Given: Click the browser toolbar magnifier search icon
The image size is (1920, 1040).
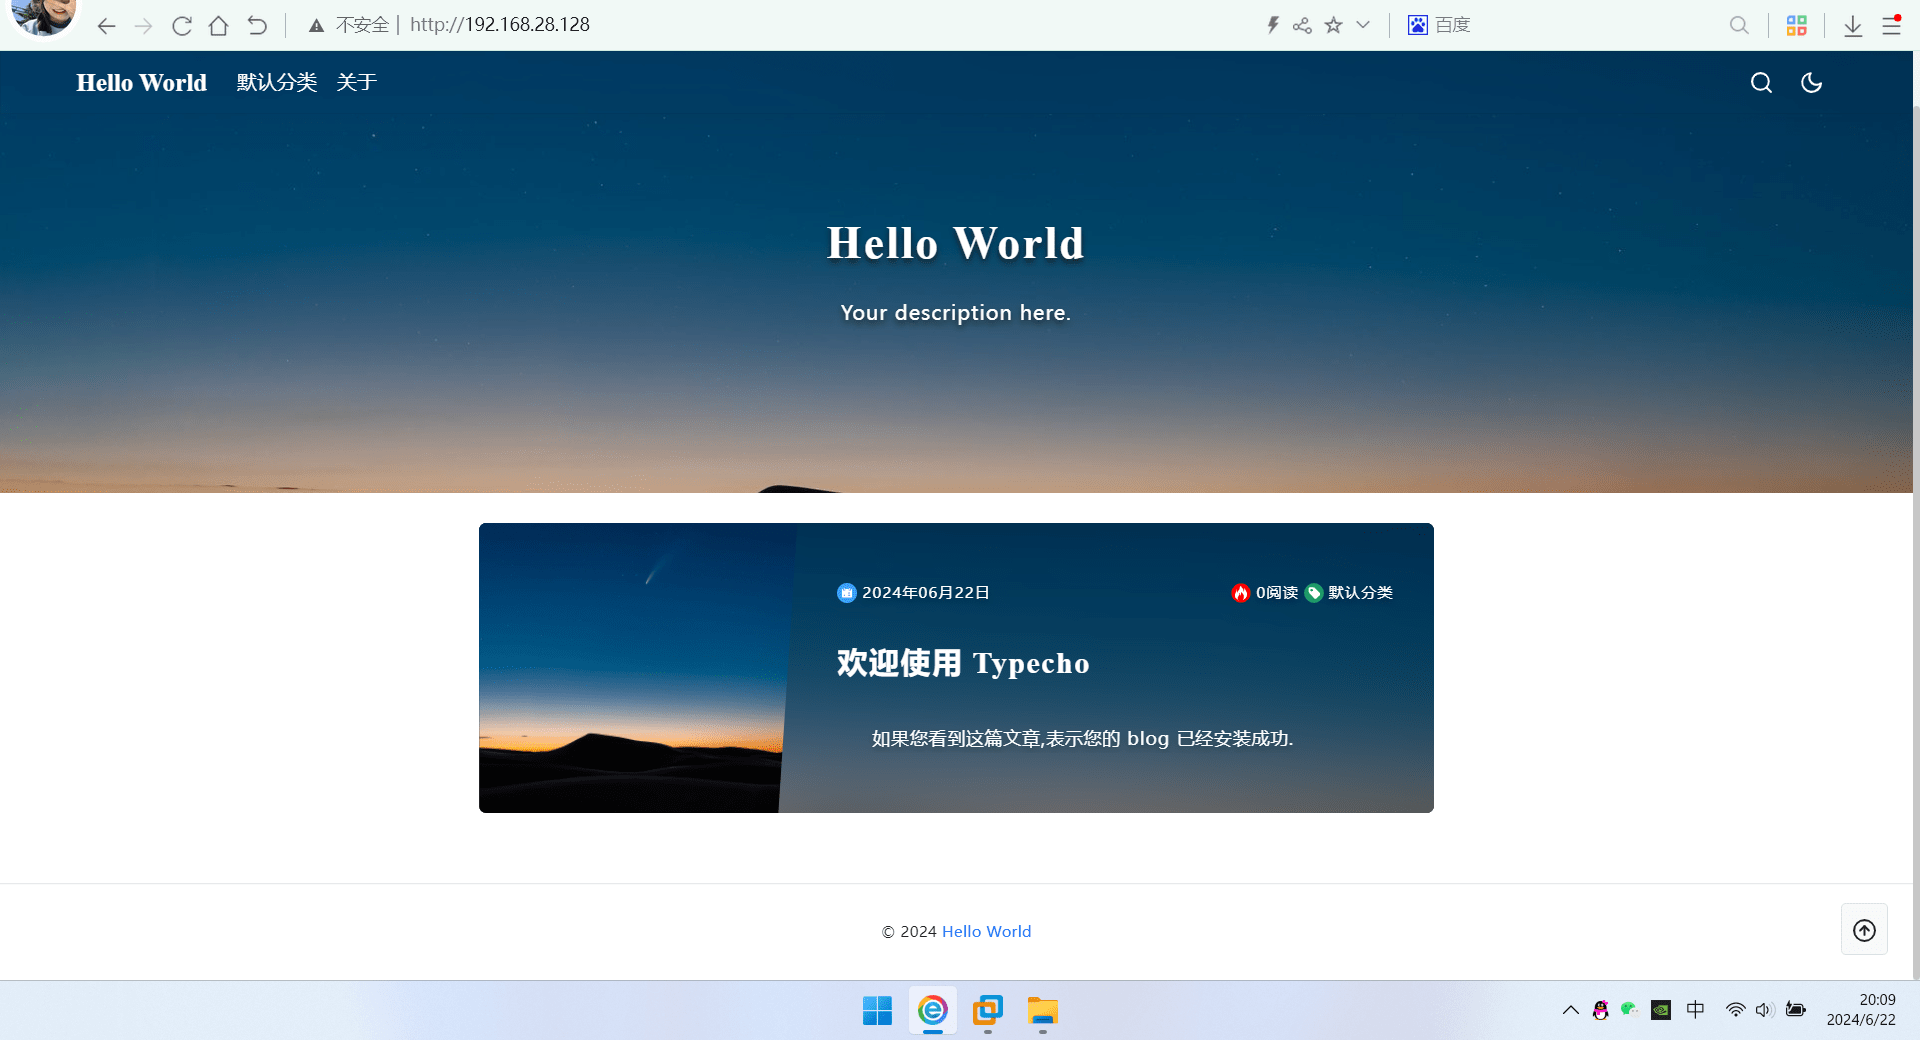Looking at the screenshot, I should [x=1739, y=25].
